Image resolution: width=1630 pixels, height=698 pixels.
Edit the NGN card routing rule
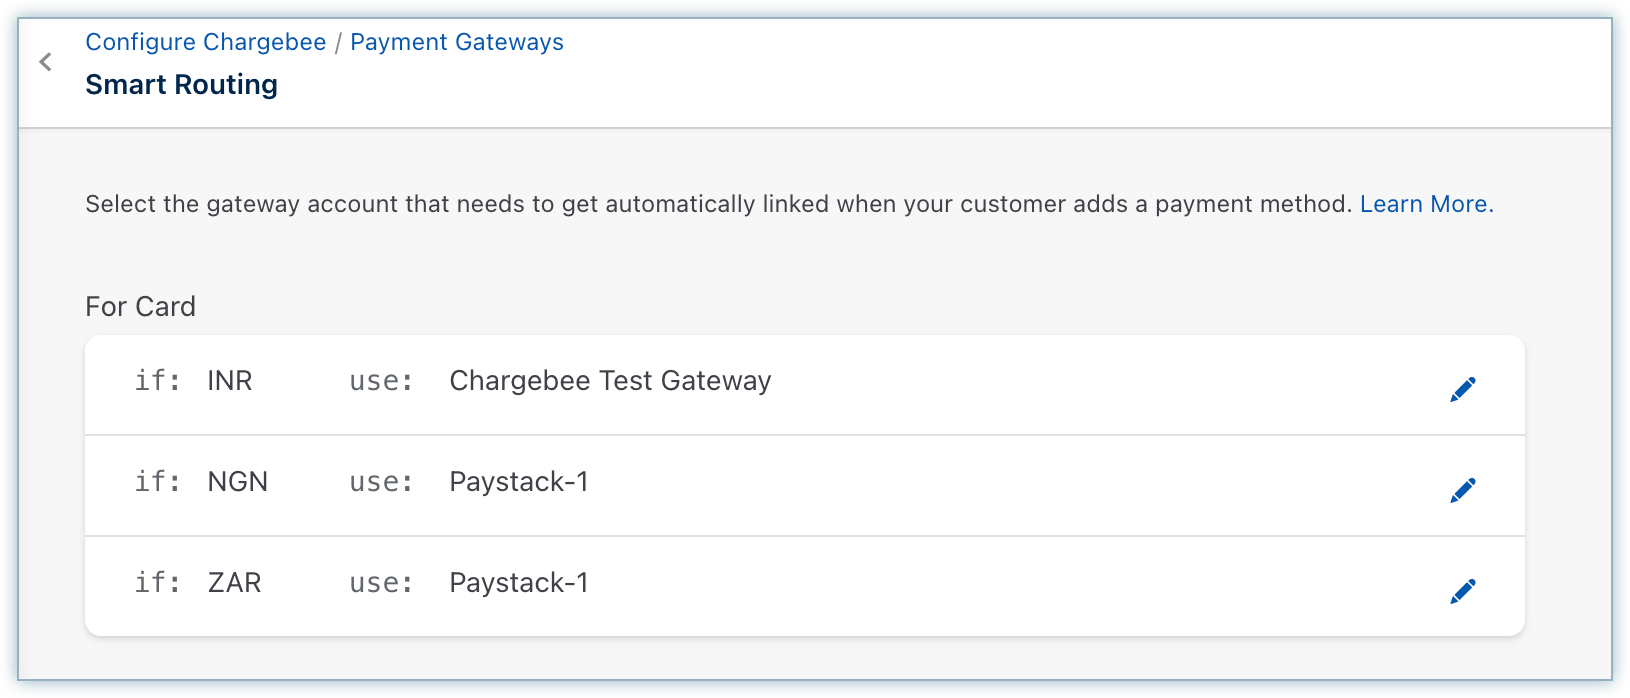click(1462, 490)
